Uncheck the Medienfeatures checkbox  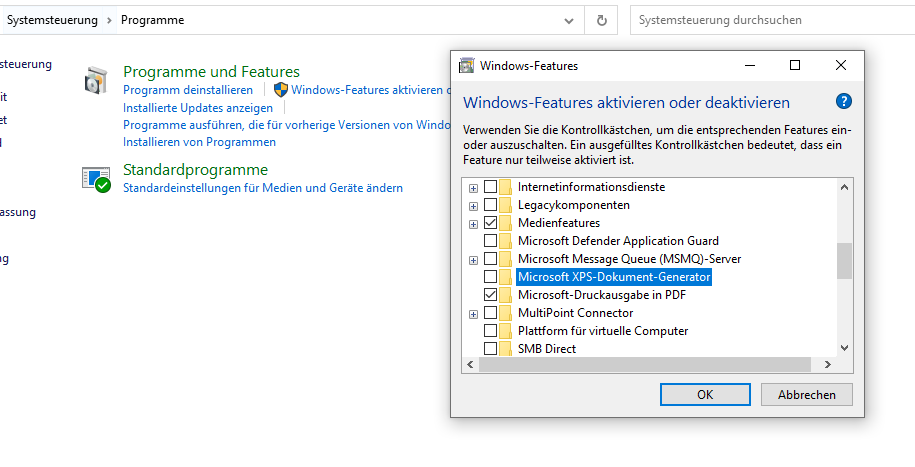pos(490,223)
